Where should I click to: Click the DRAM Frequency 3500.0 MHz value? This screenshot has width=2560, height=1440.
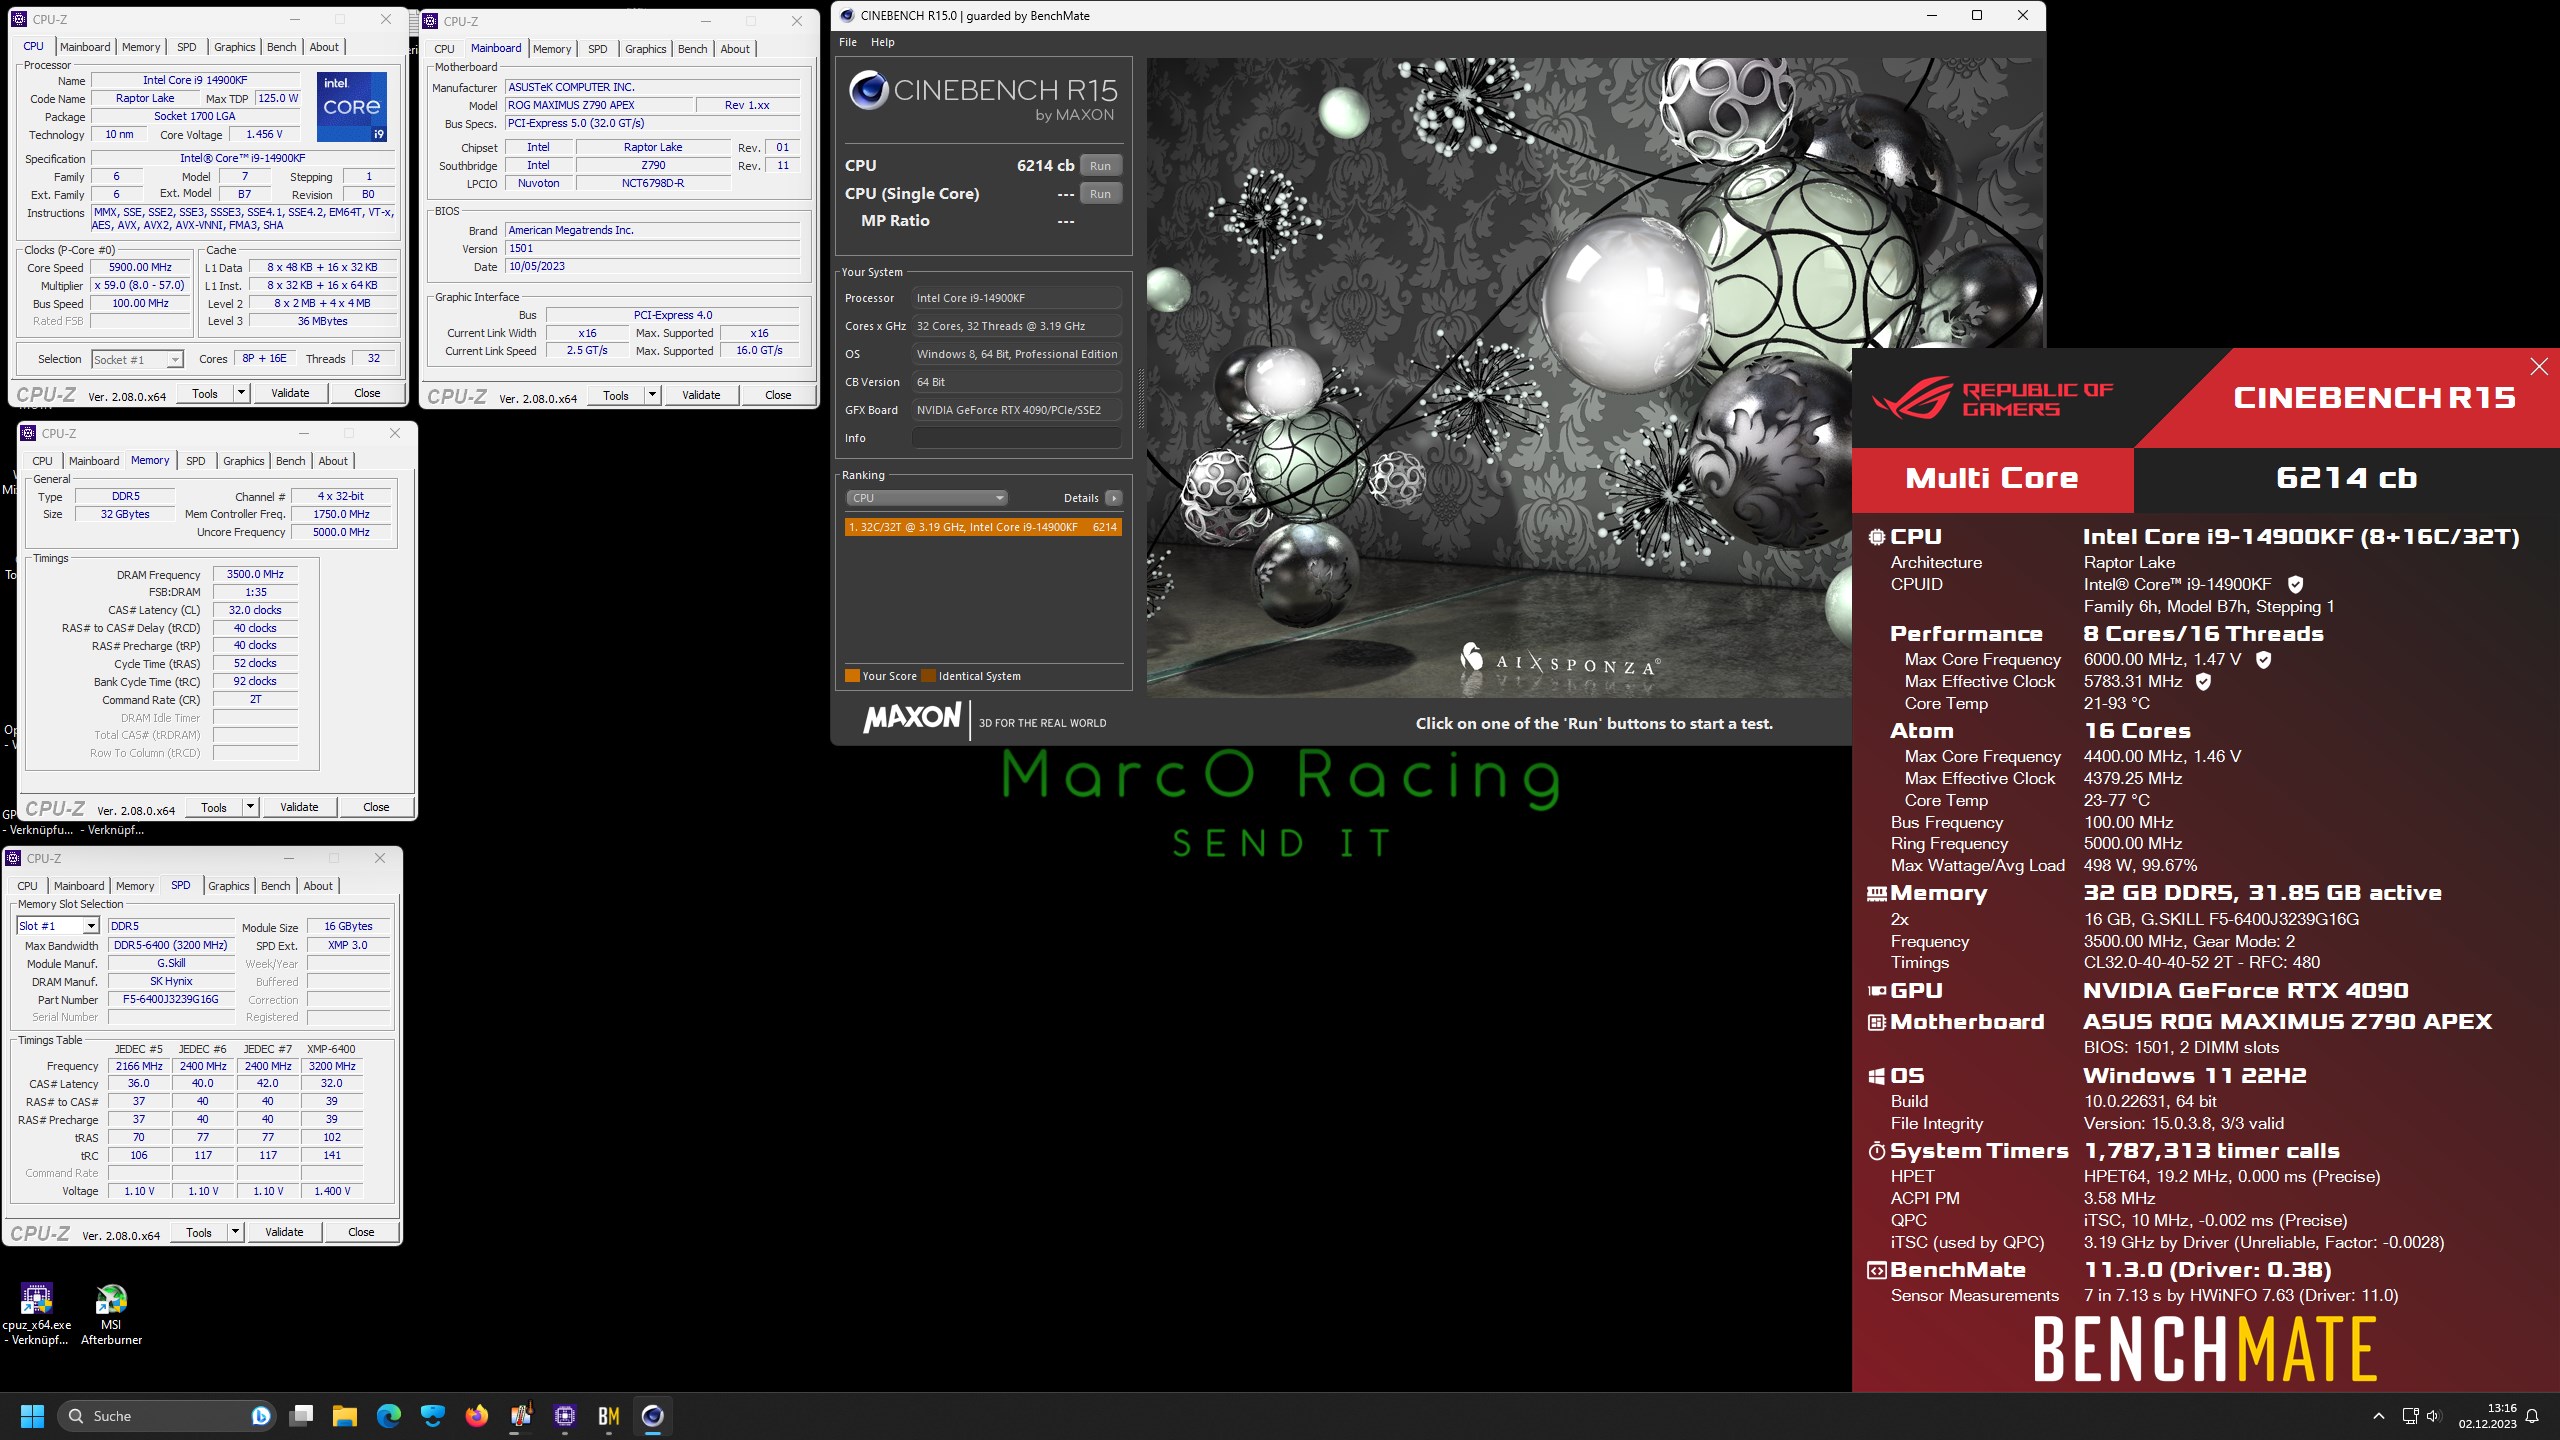[x=255, y=575]
